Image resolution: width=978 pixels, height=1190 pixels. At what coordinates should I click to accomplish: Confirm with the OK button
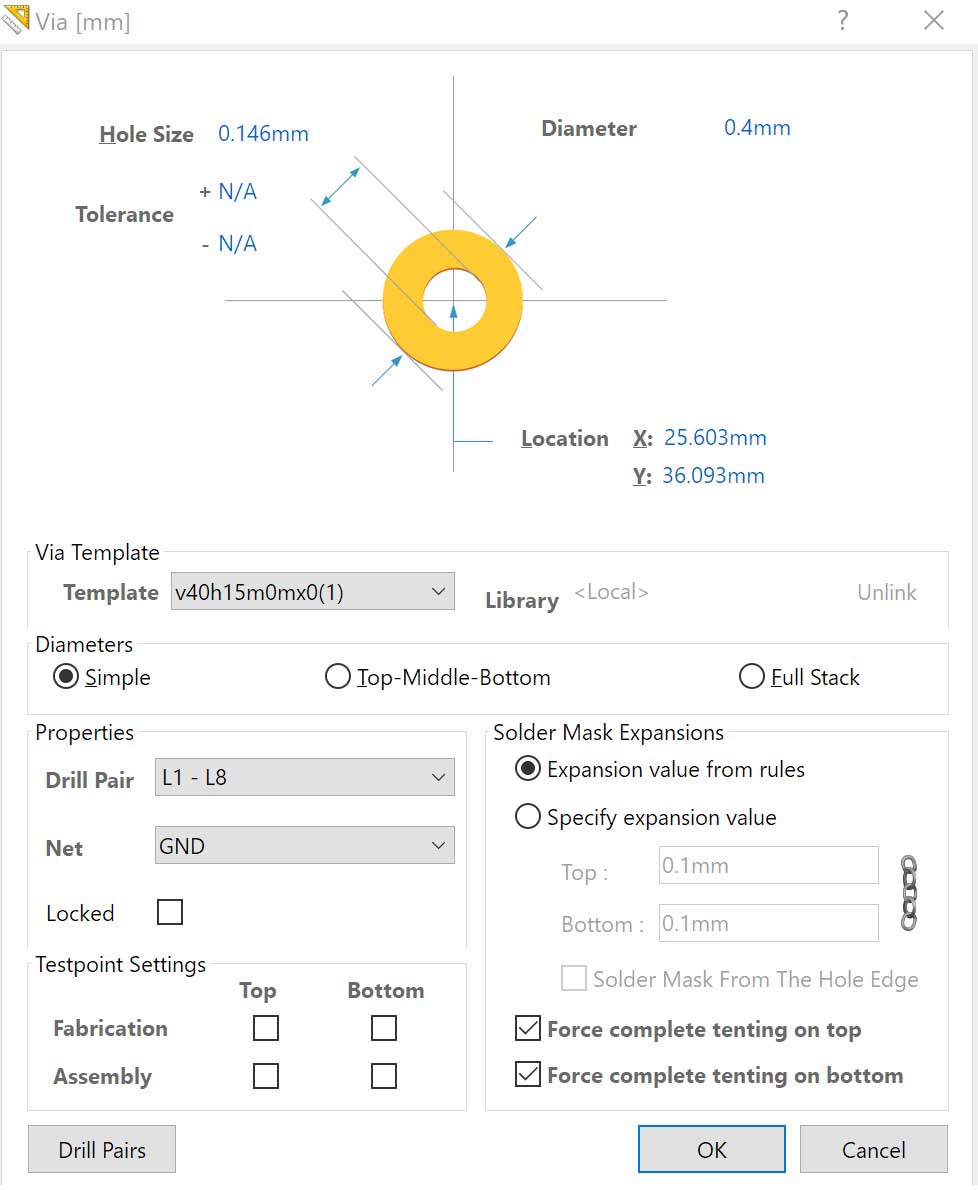click(711, 1149)
